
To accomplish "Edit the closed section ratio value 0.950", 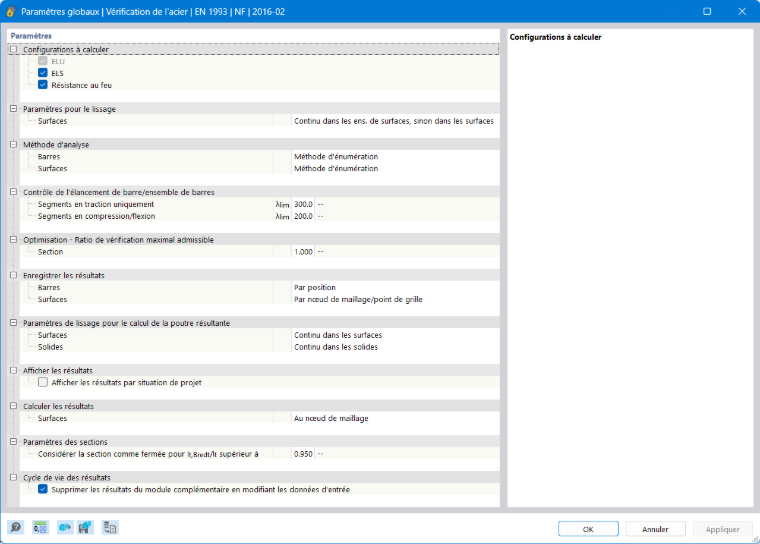I will (x=303, y=454).
